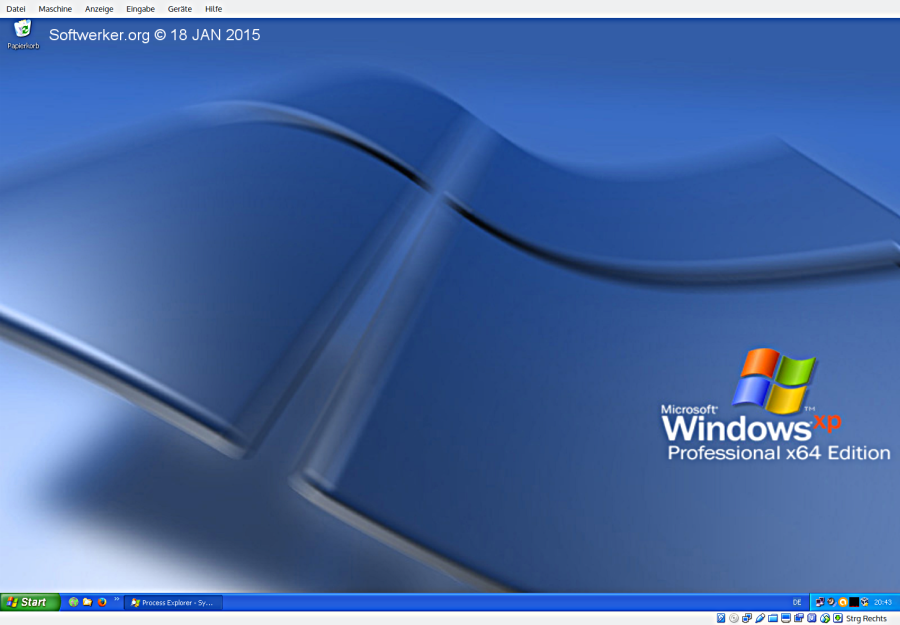This screenshot has height=625, width=900.
Task: Open the Maschine menu
Action: click(x=55, y=8)
